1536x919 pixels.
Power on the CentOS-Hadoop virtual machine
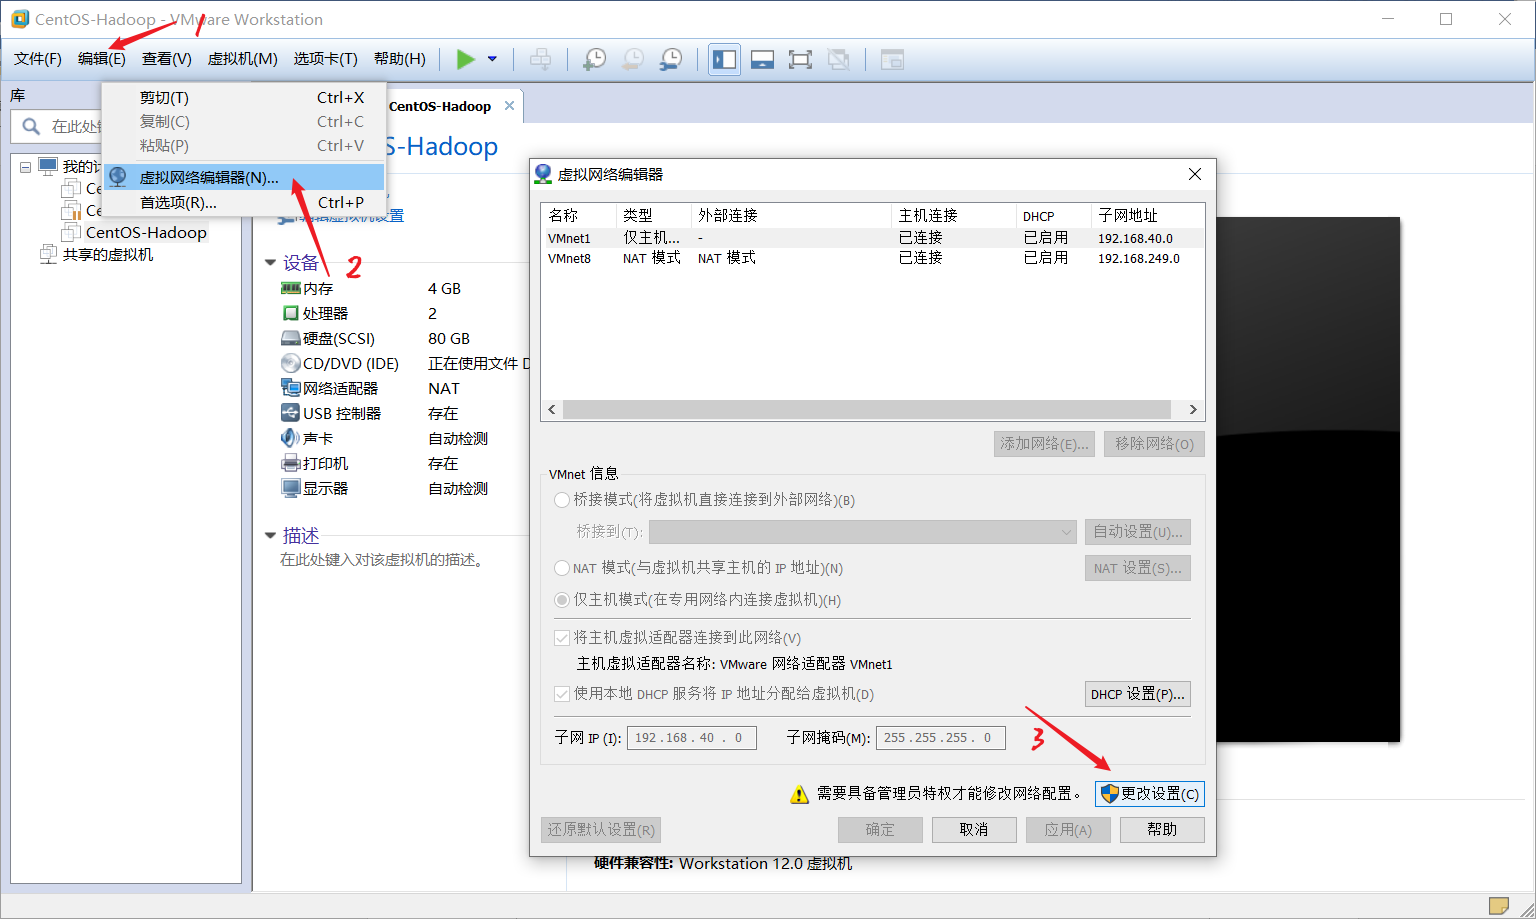click(x=465, y=59)
